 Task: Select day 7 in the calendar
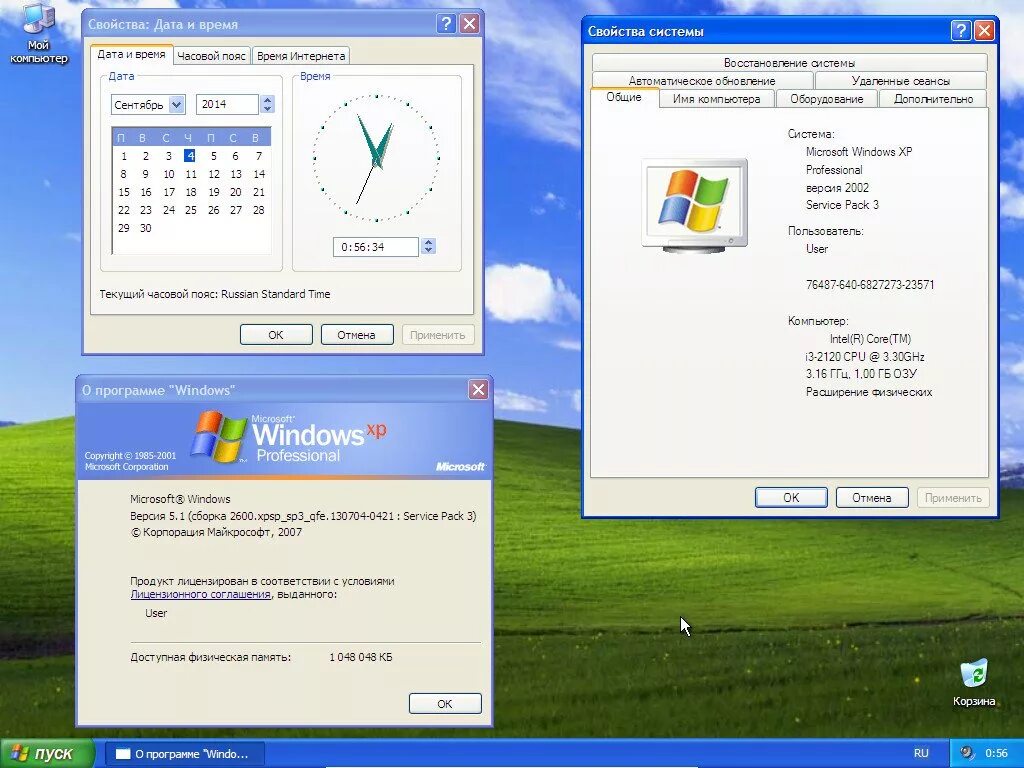point(259,156)
